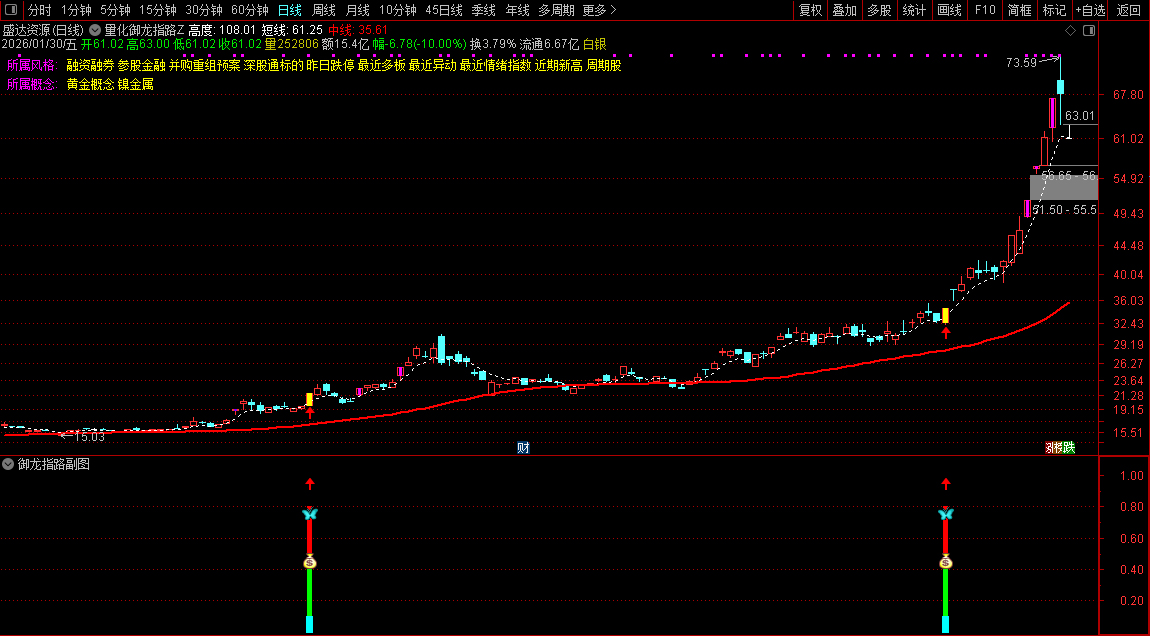
Task: Click the 镍金属 concept tag
Action: (x=136, y=84)
